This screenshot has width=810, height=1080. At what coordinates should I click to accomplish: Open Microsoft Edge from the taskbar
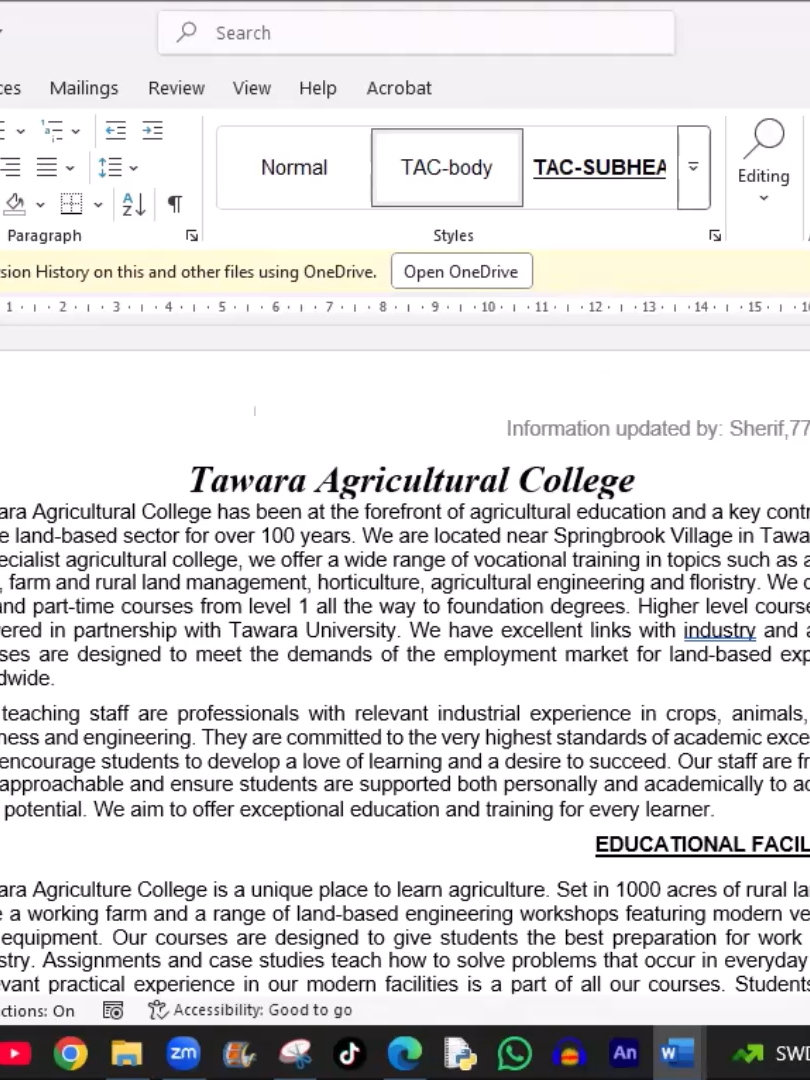[405, 1053]
